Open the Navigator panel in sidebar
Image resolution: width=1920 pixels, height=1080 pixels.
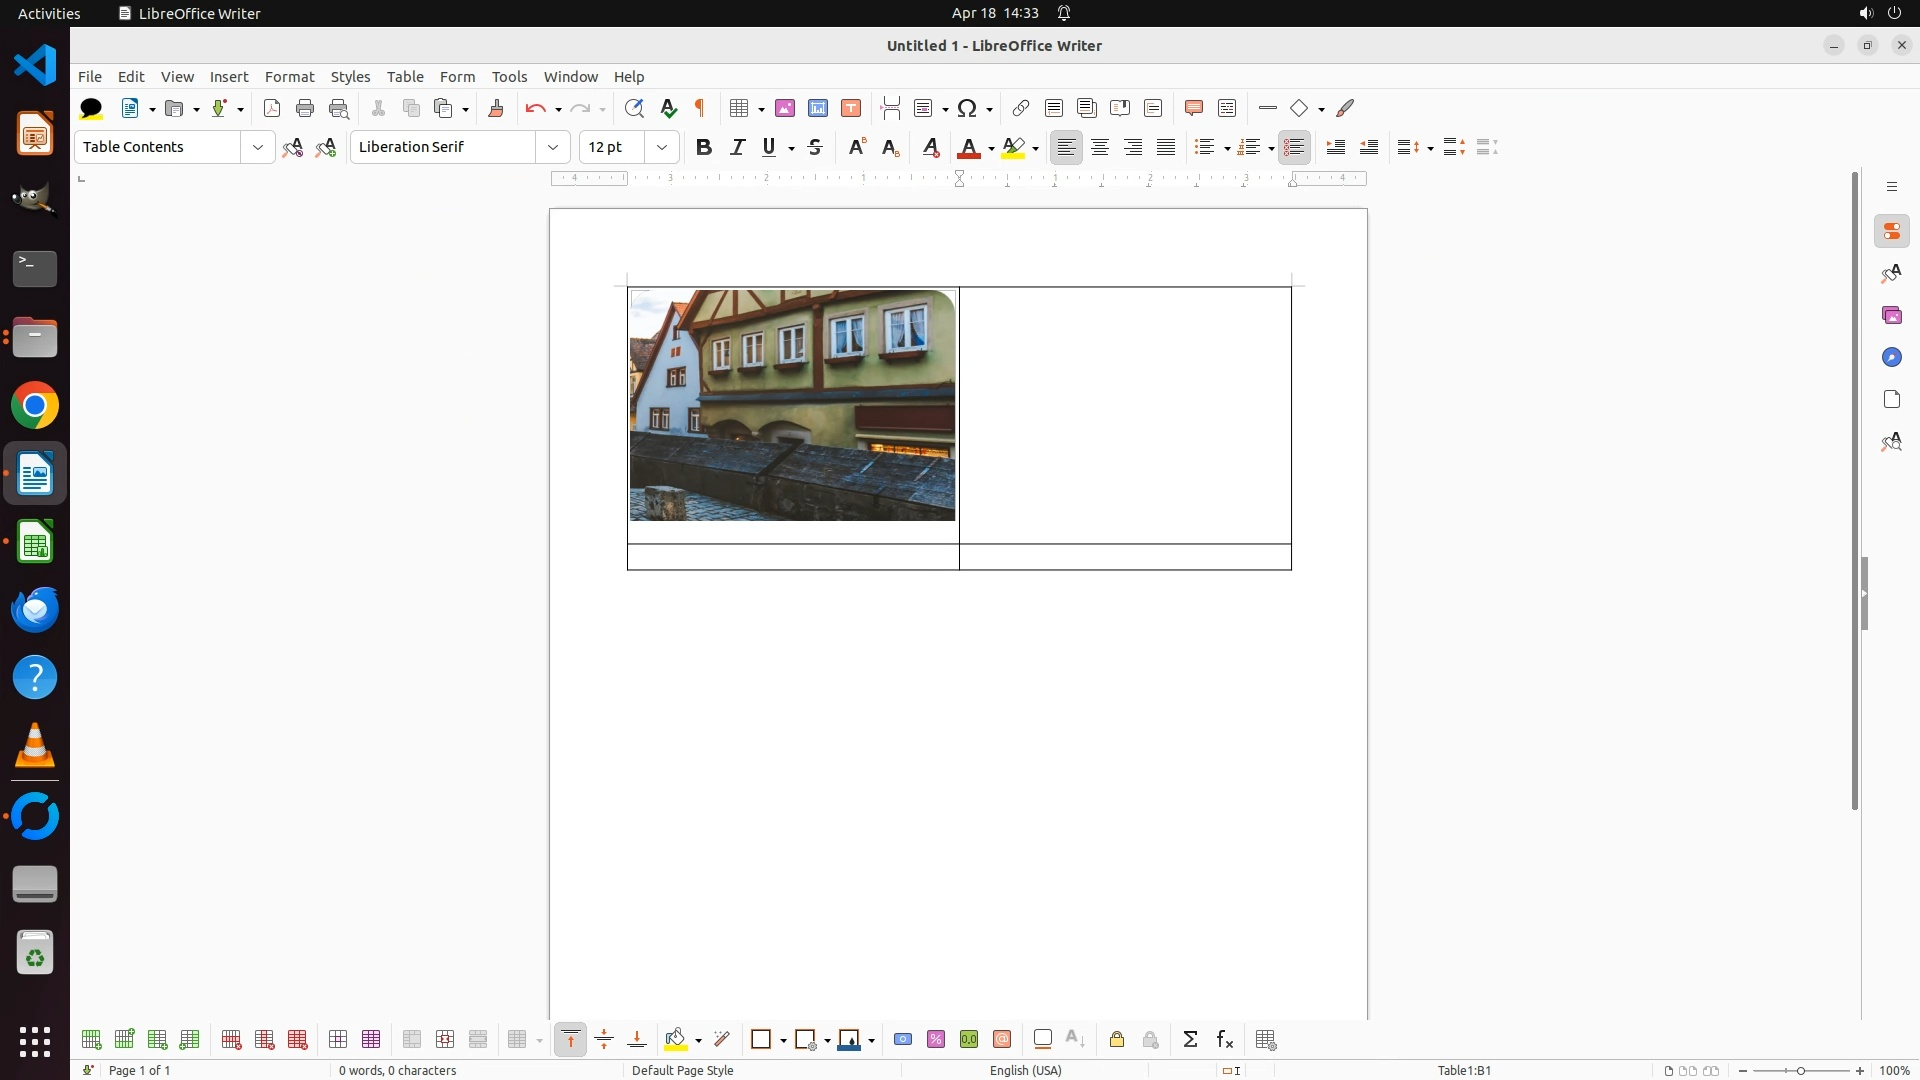[1891, 358]
